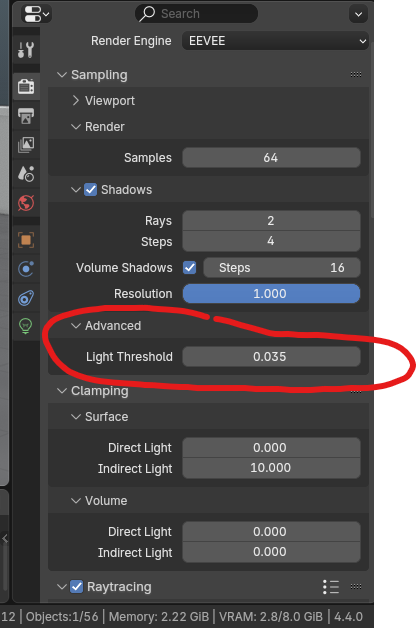Click the Light Threshold field 0.035
The width and height of the screenshot is (419, 628).
point(271,356)
